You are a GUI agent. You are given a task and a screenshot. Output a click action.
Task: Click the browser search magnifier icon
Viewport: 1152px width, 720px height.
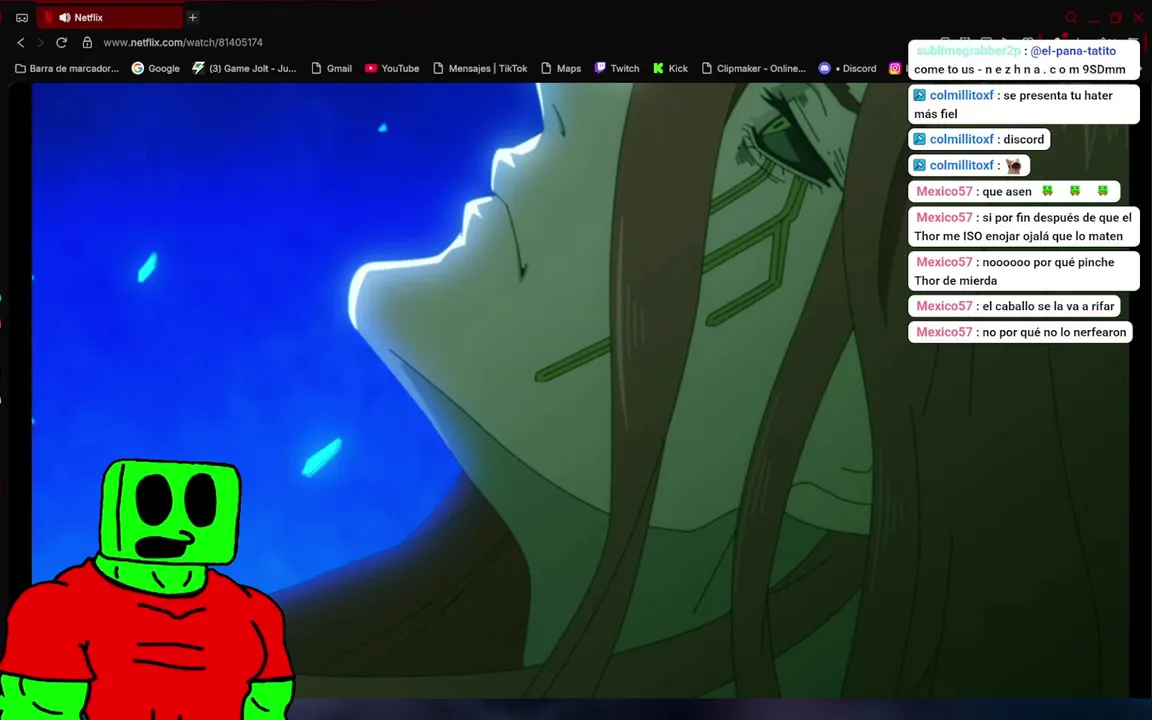point(1071,18)
